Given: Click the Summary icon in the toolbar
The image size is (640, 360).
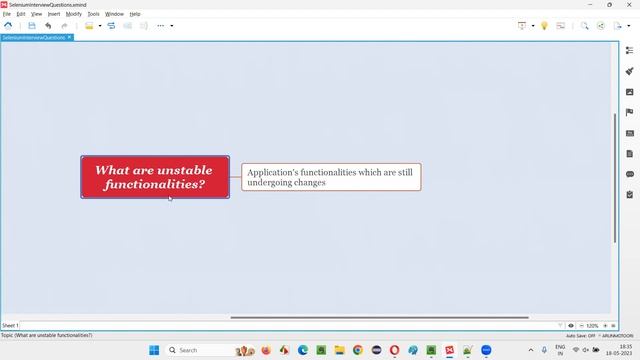Looking at the screenshot, I should pos(144,26).
